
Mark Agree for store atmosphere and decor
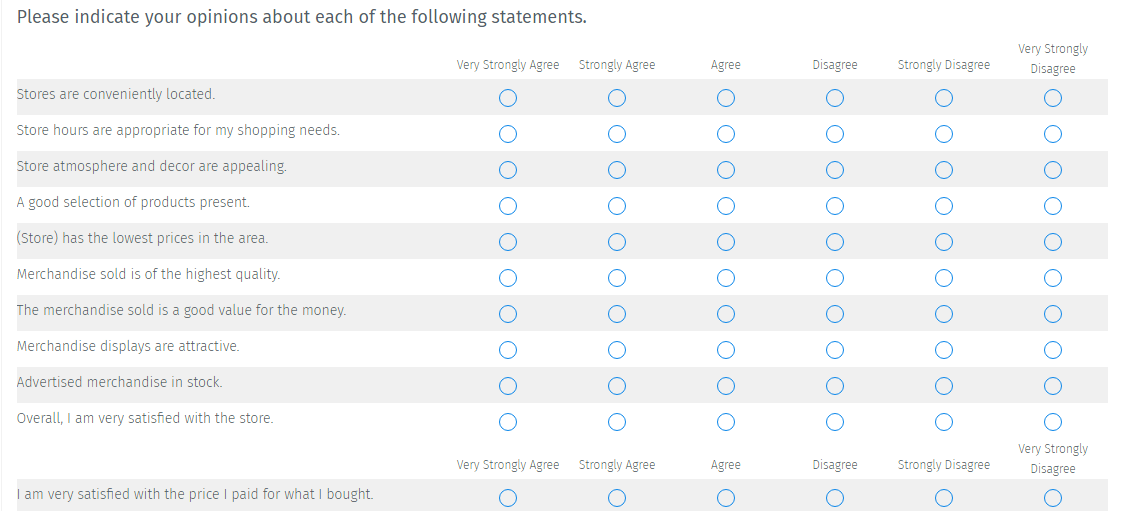[x=726, y=170]
